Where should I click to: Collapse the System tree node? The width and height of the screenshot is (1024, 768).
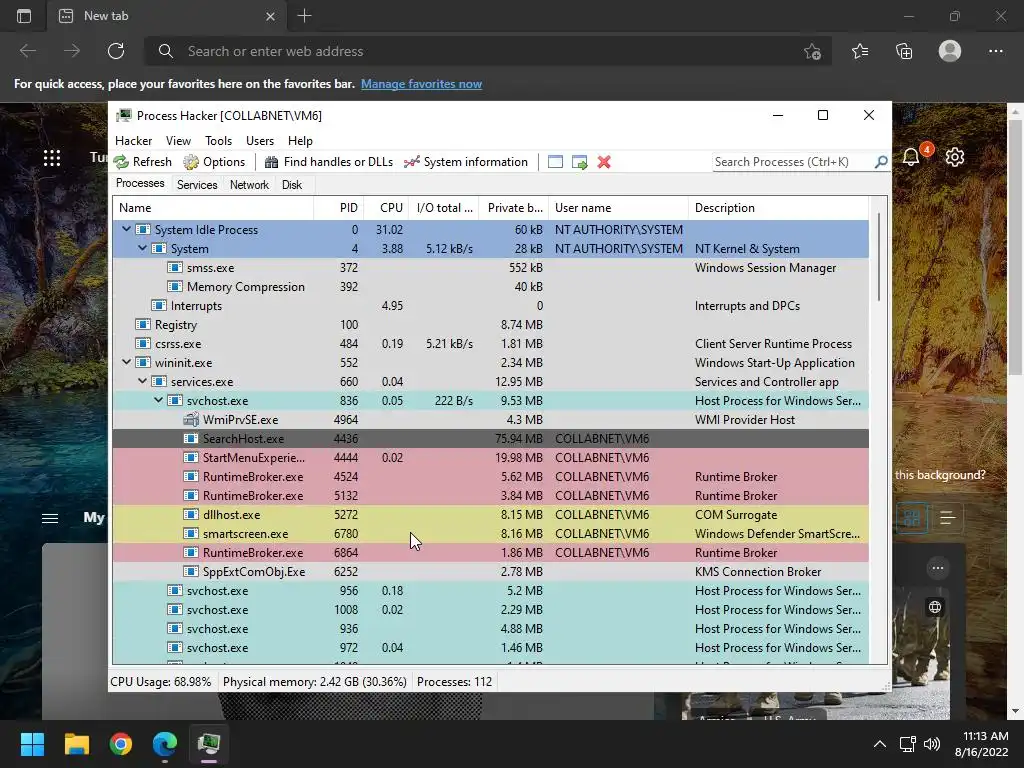coord(142,248)
